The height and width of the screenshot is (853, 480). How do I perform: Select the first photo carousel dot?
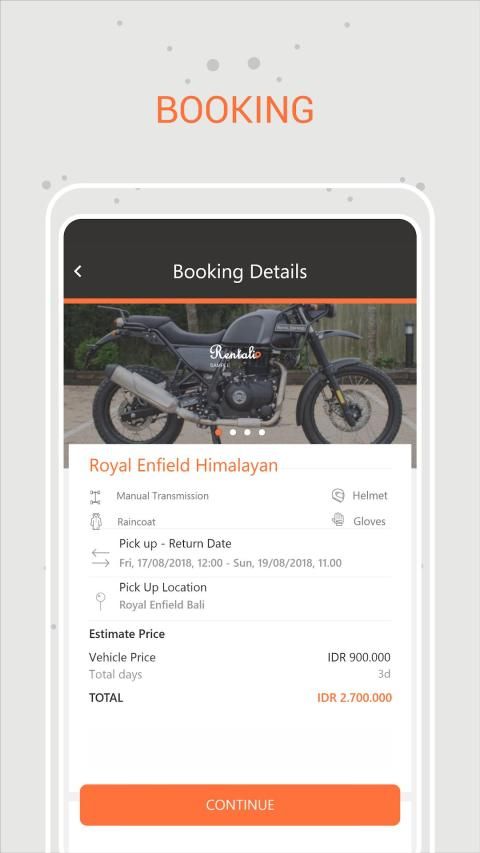(x=218, y=432)
